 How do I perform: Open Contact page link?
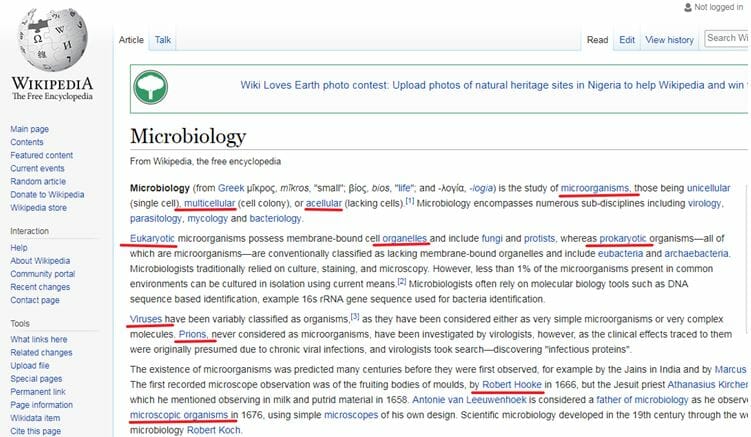click(x=35, y=300)
